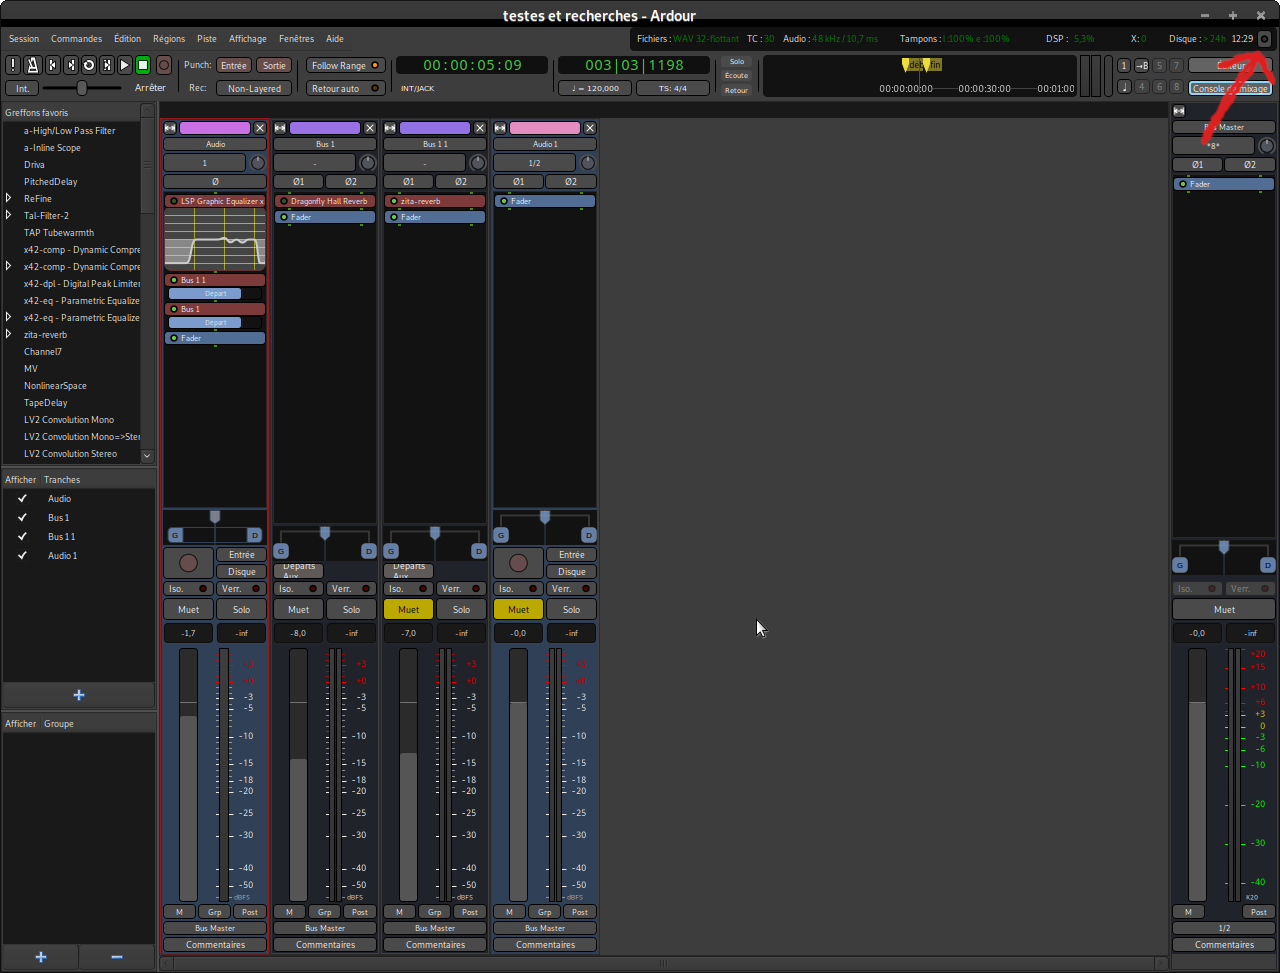The height and width of the screenshot is (973, 1280).
Task: Click the status bar settings icon beside 12:29
Action: point(1265,39)
